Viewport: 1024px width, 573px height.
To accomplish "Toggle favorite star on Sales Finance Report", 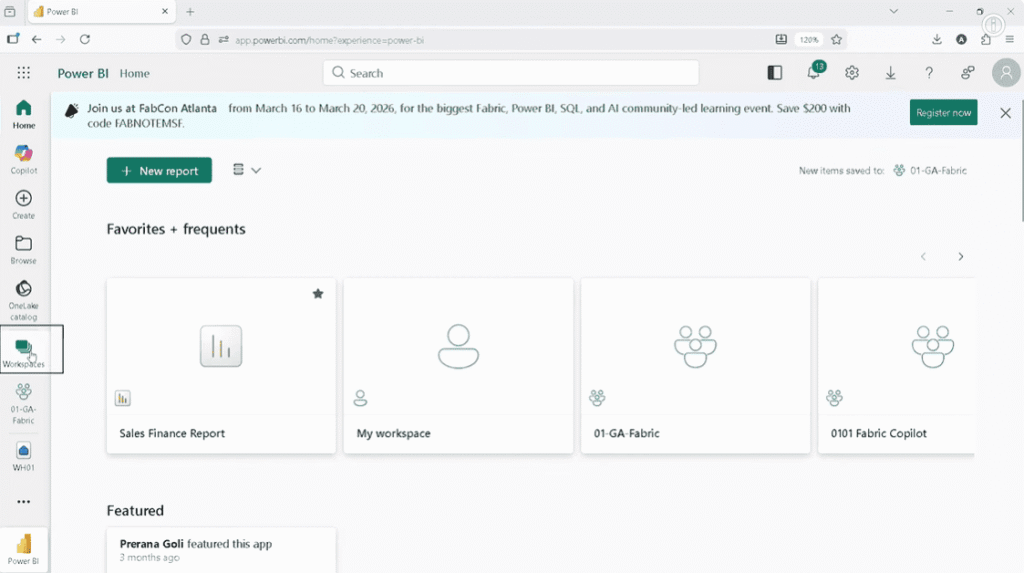I will coord(318,294).
